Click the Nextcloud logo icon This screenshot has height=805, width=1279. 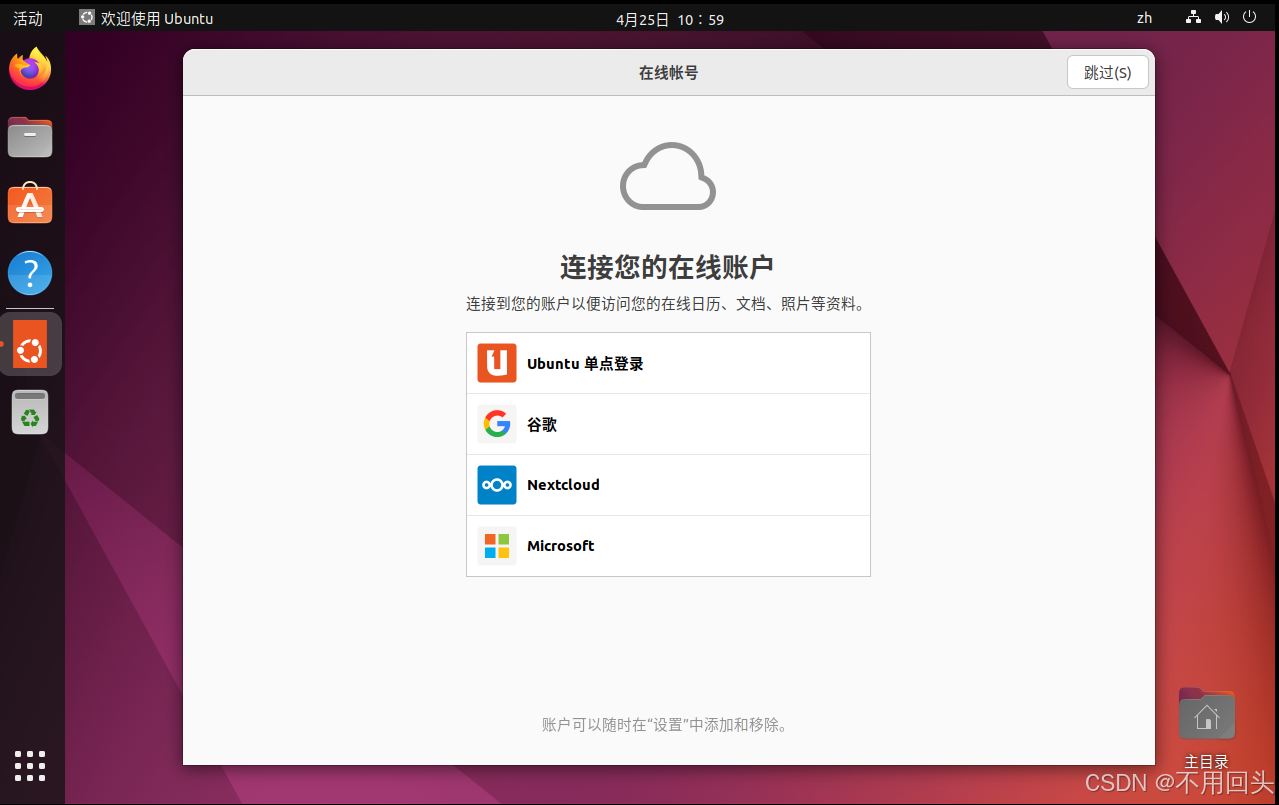[497, 485]
